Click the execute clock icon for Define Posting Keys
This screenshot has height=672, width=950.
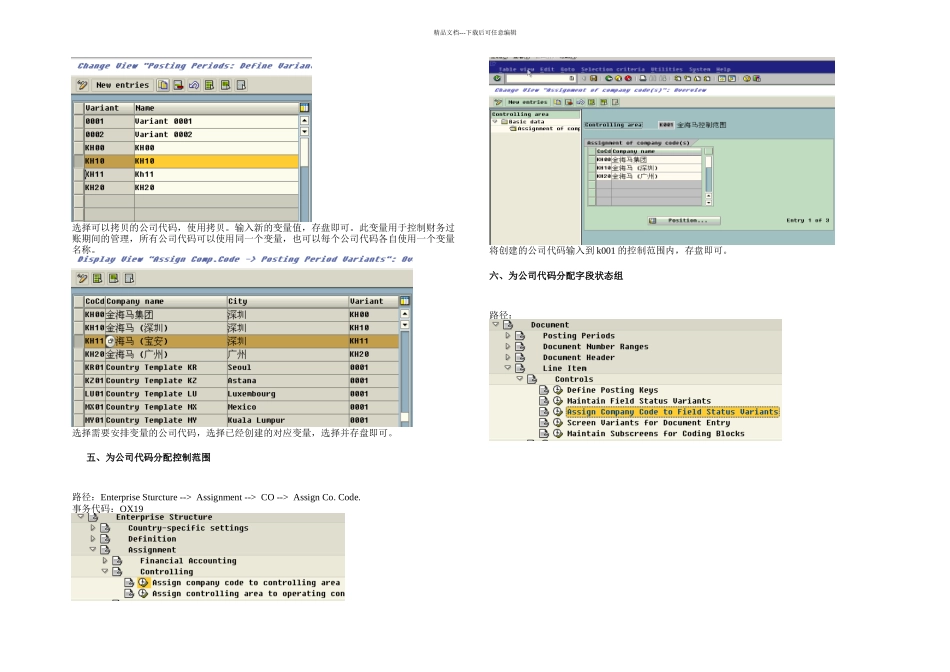coord(558,390)
